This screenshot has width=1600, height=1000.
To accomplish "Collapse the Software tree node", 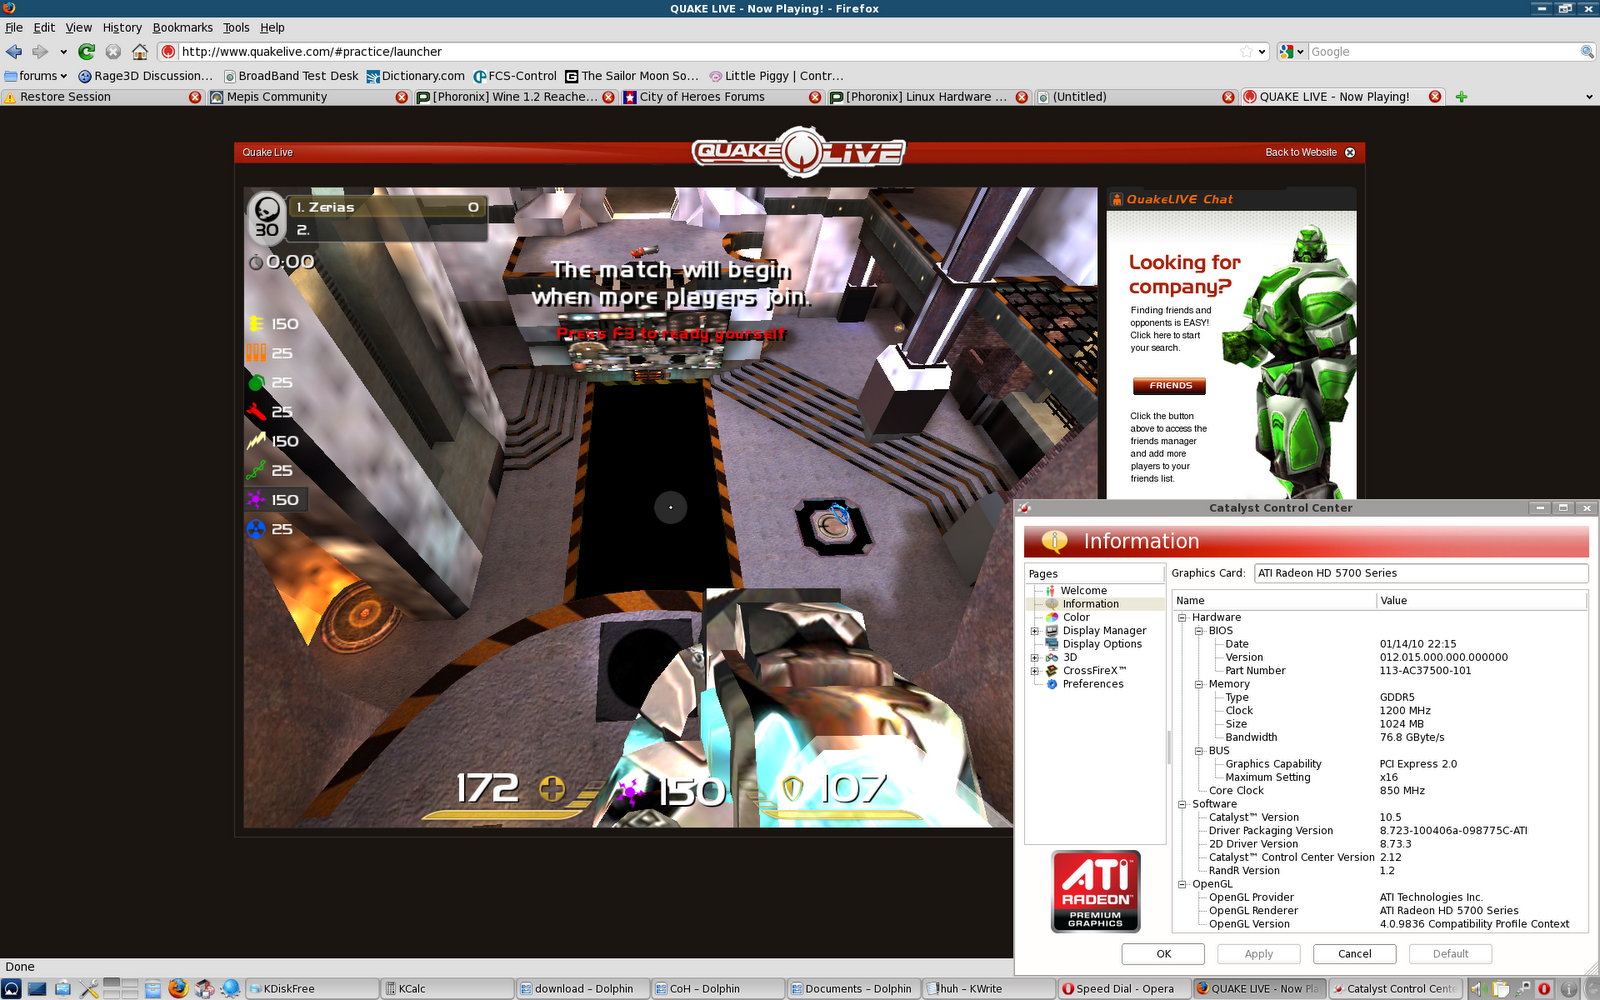I will (x=1182, y=805).
